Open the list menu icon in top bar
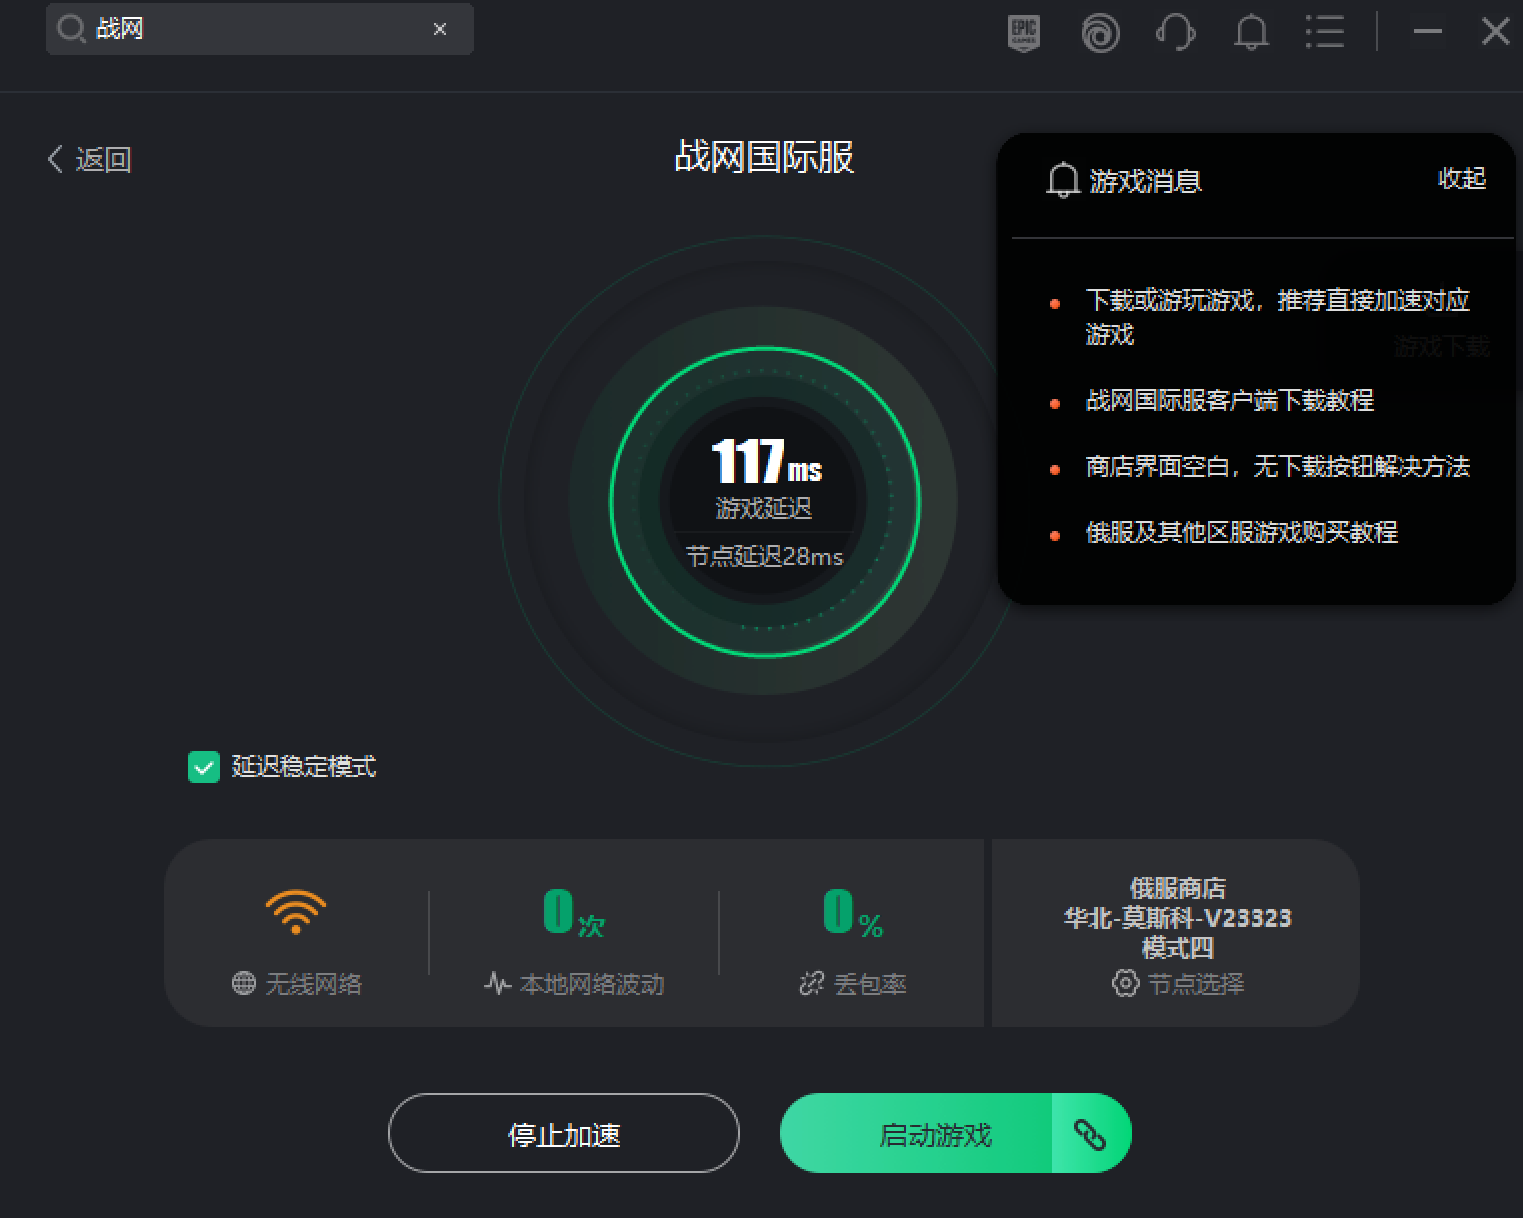1523x1218 pixels. [1325, 32]
